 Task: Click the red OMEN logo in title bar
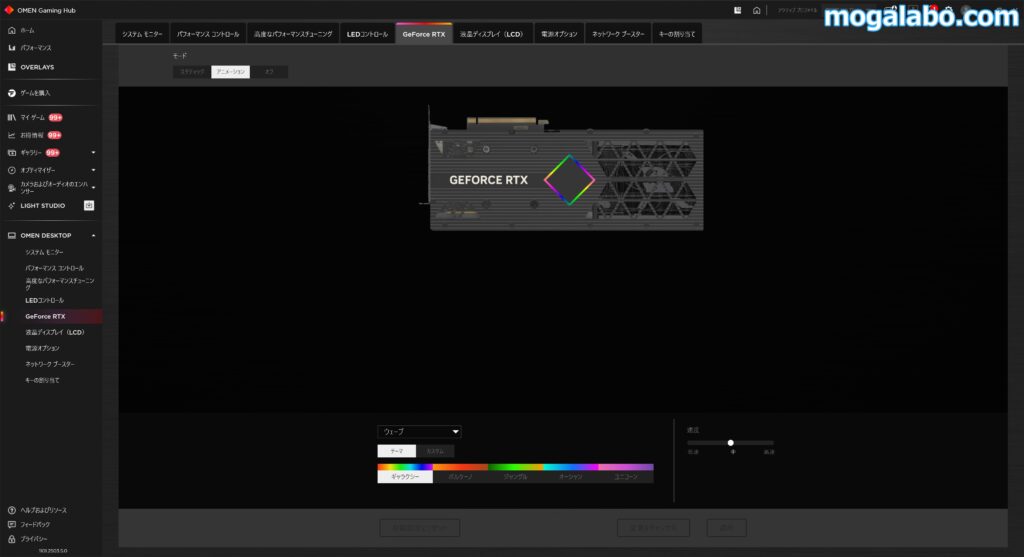click(8, 10)
